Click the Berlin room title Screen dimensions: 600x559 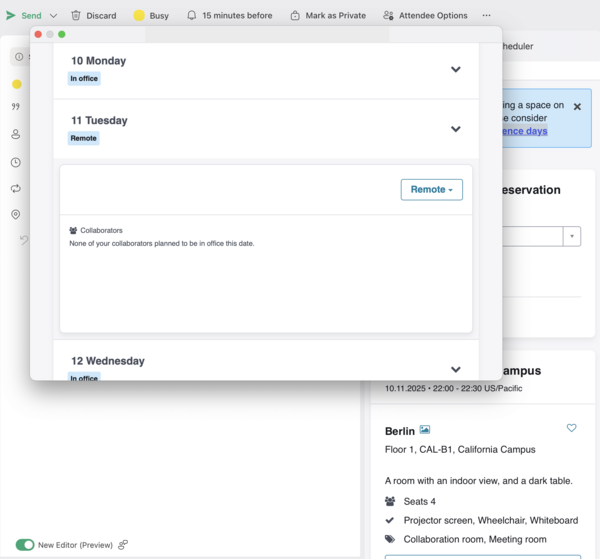pyautogui.click(x=400, y=431)
